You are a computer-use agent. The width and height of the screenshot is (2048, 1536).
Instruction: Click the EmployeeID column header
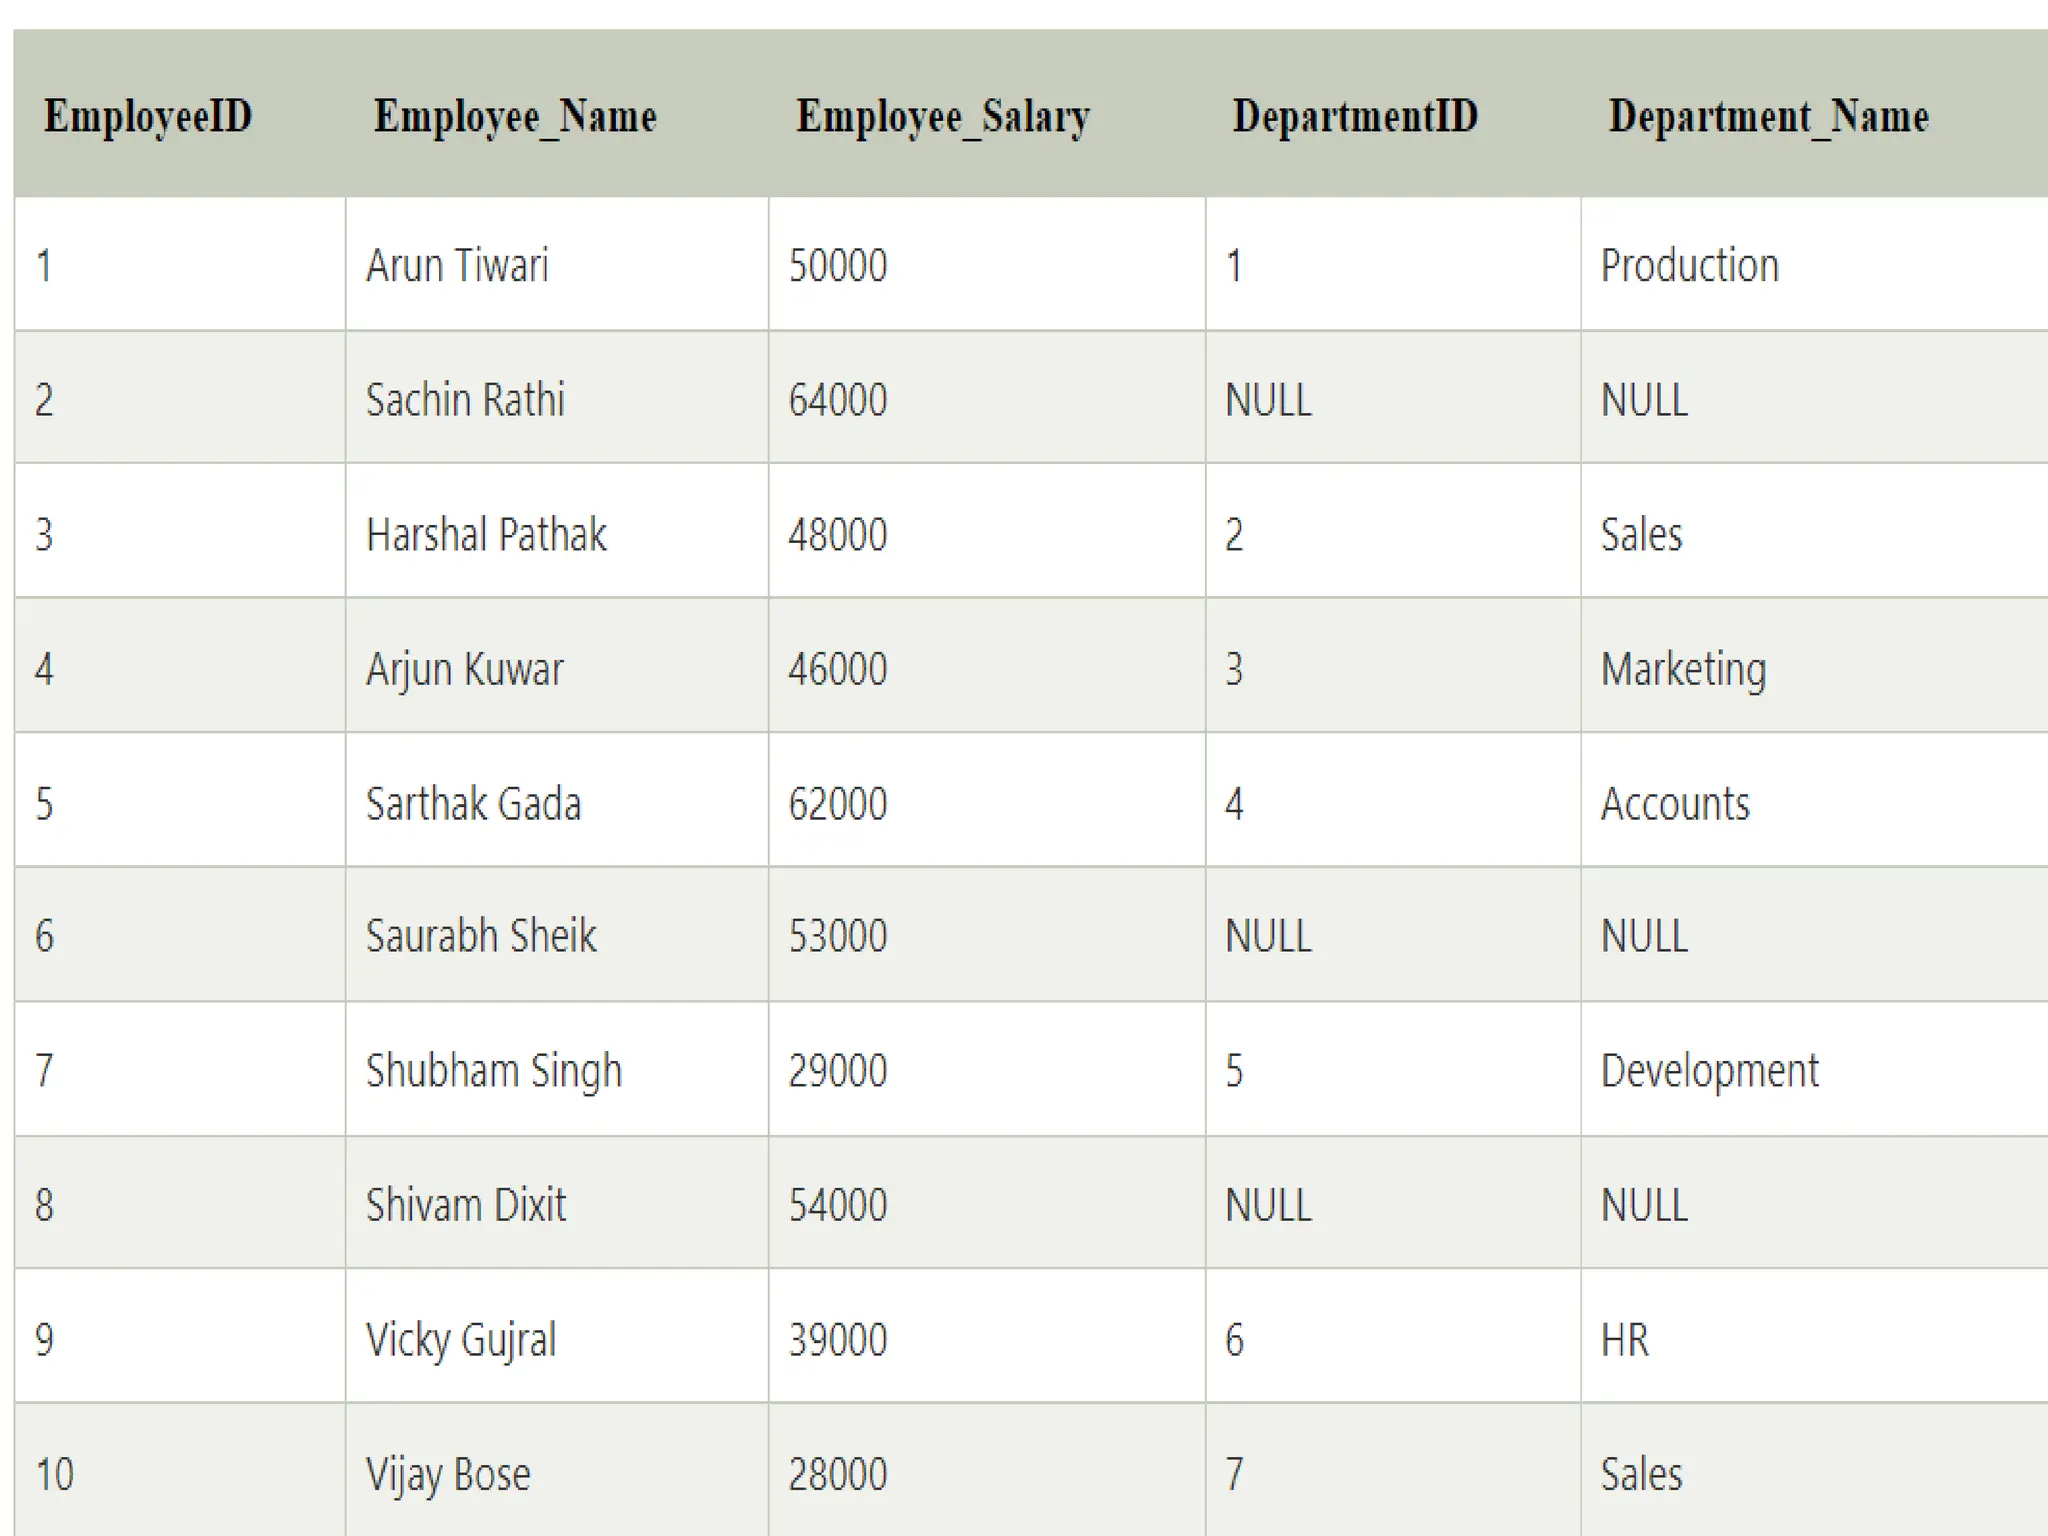[x=148, y=116]
